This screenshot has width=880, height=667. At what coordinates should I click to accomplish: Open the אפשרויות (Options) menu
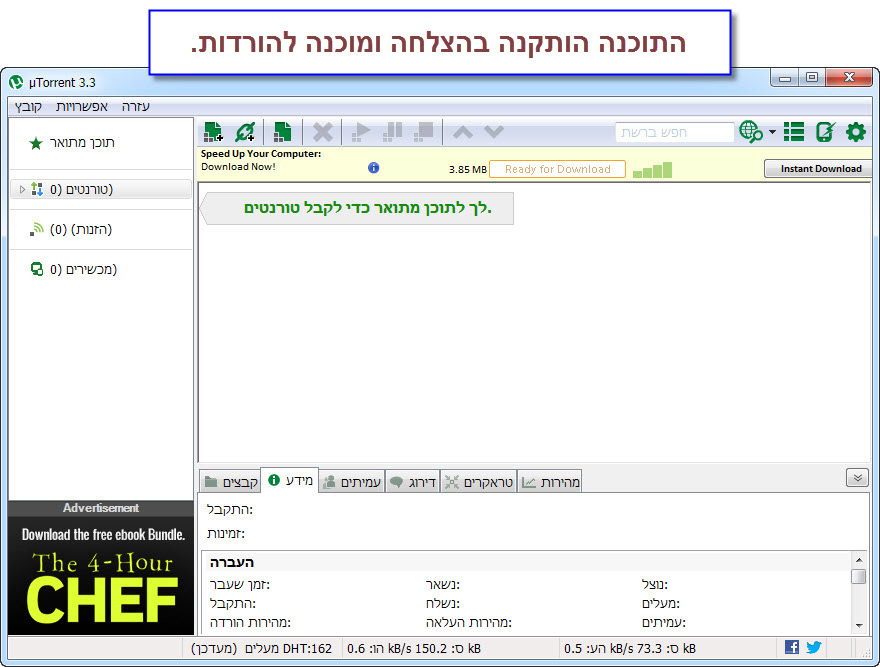[82, 105]
